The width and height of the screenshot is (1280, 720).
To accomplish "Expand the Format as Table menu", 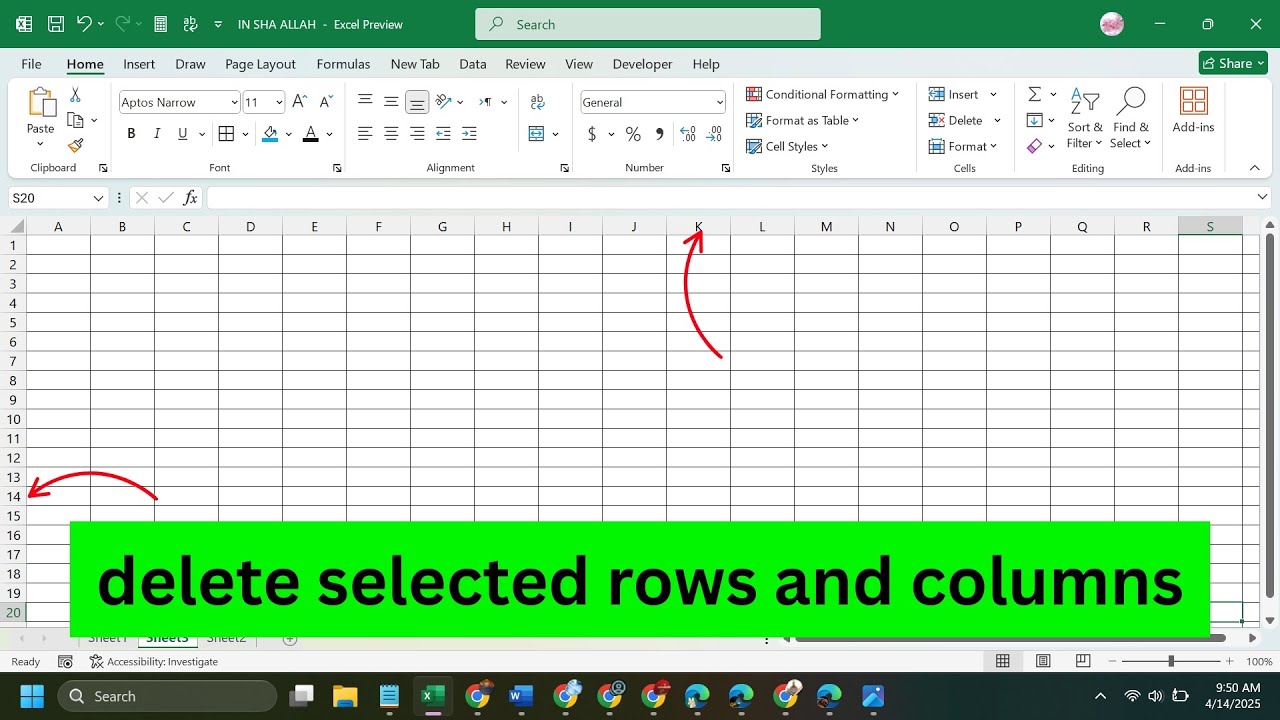I will click(x=803, y=120).
